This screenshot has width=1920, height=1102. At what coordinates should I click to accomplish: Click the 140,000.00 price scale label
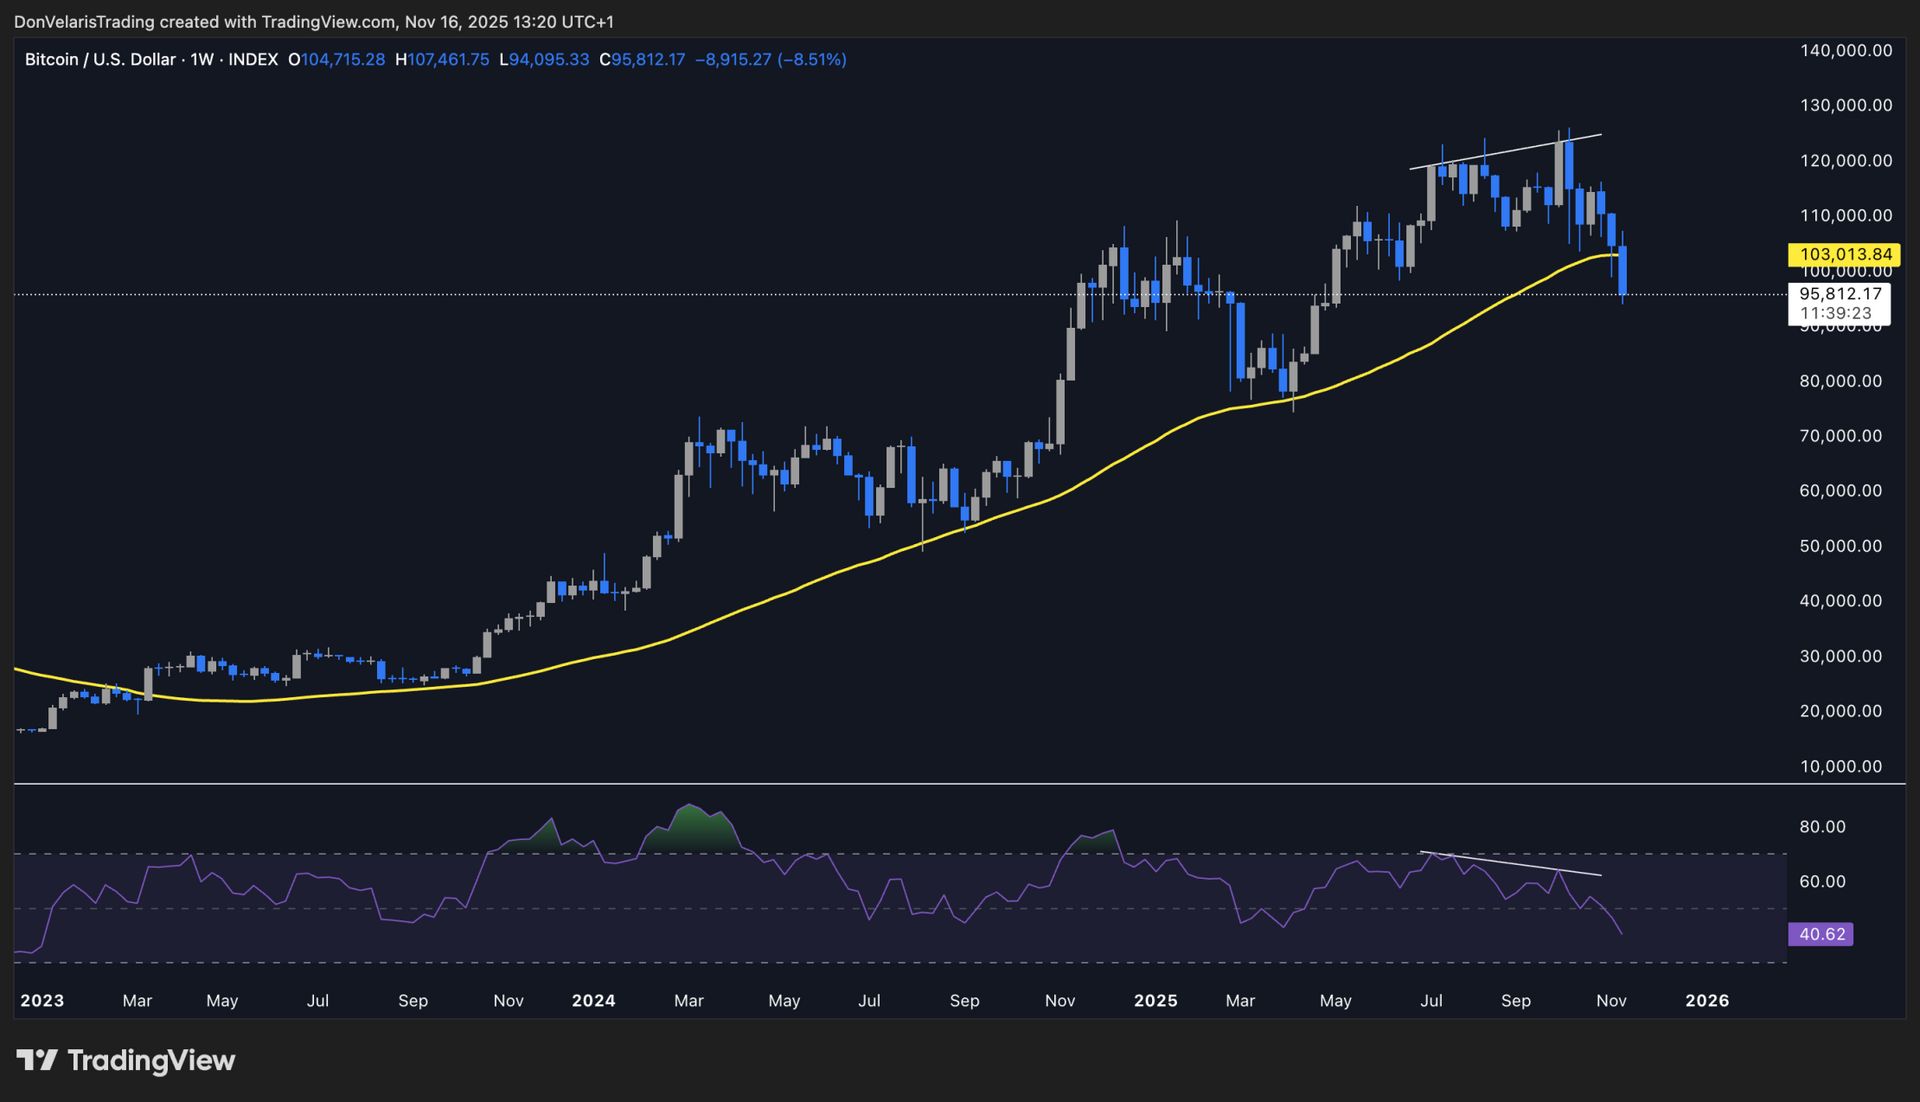coord(1845,50)
